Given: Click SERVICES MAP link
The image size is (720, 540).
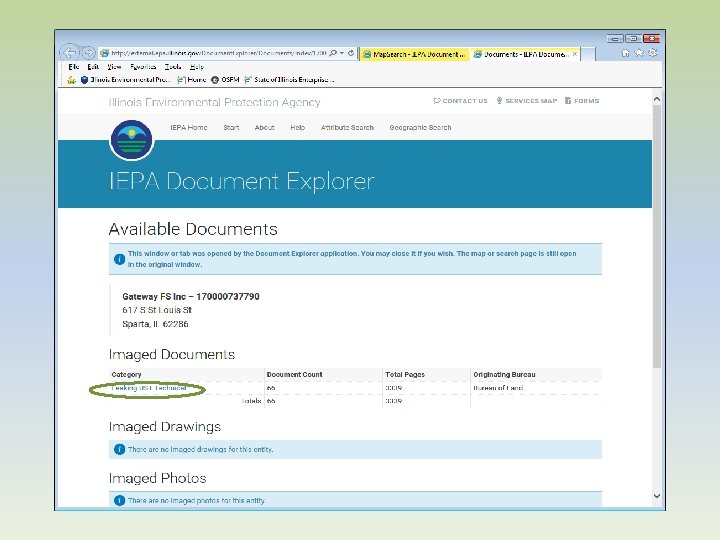Looking at the screenshot, I should pyautogui.click(x=527, y=101).
